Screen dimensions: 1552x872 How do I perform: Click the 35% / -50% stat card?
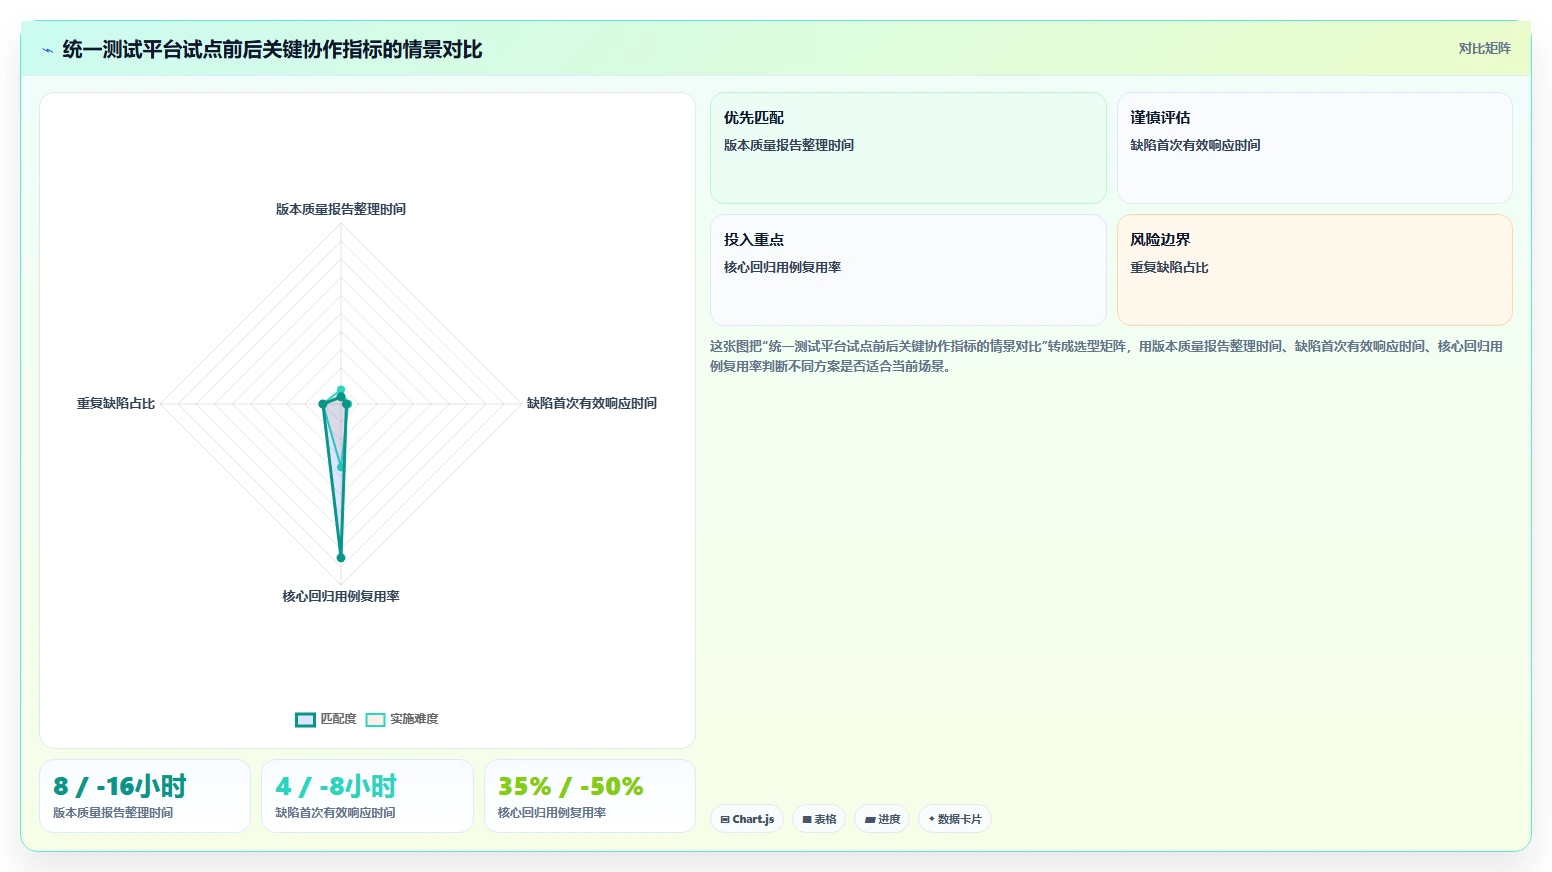click(590, 796)
